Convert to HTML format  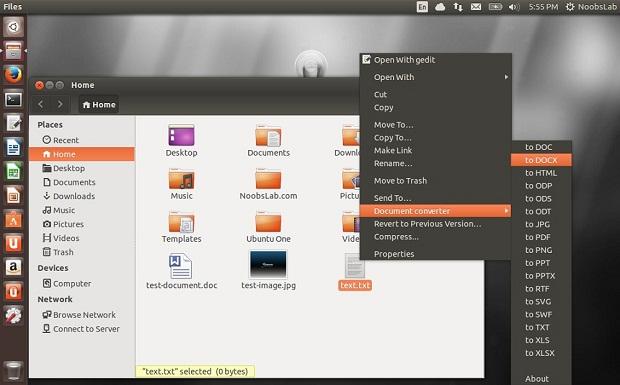(x=541, y=173)
